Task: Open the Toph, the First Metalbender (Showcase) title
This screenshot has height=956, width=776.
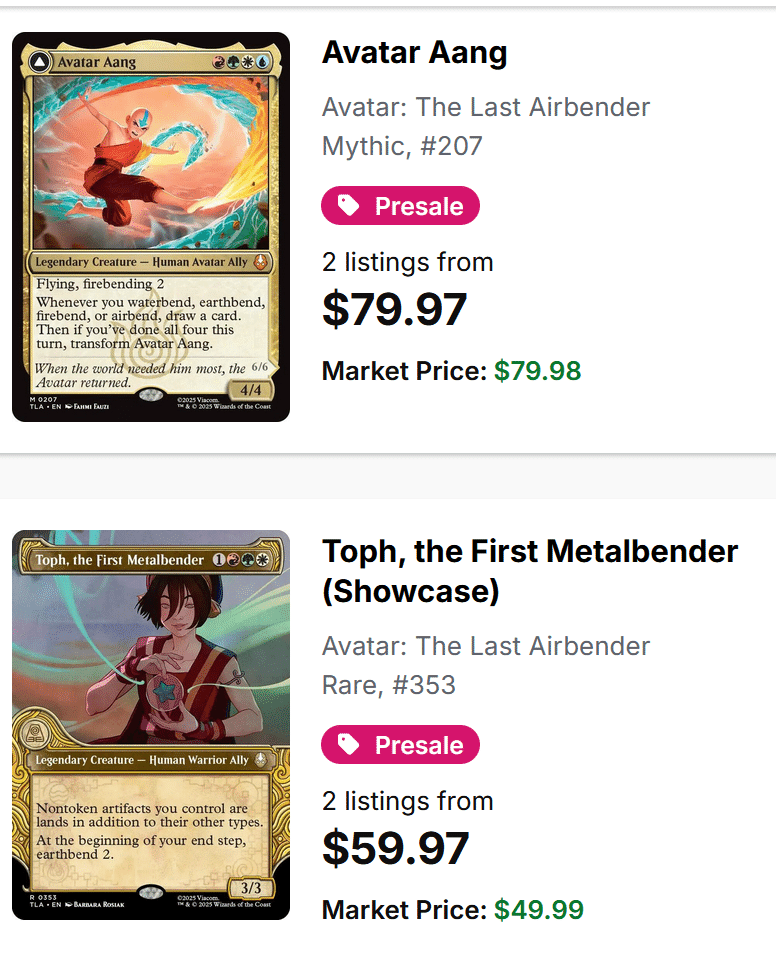Action: click(530, 571)
